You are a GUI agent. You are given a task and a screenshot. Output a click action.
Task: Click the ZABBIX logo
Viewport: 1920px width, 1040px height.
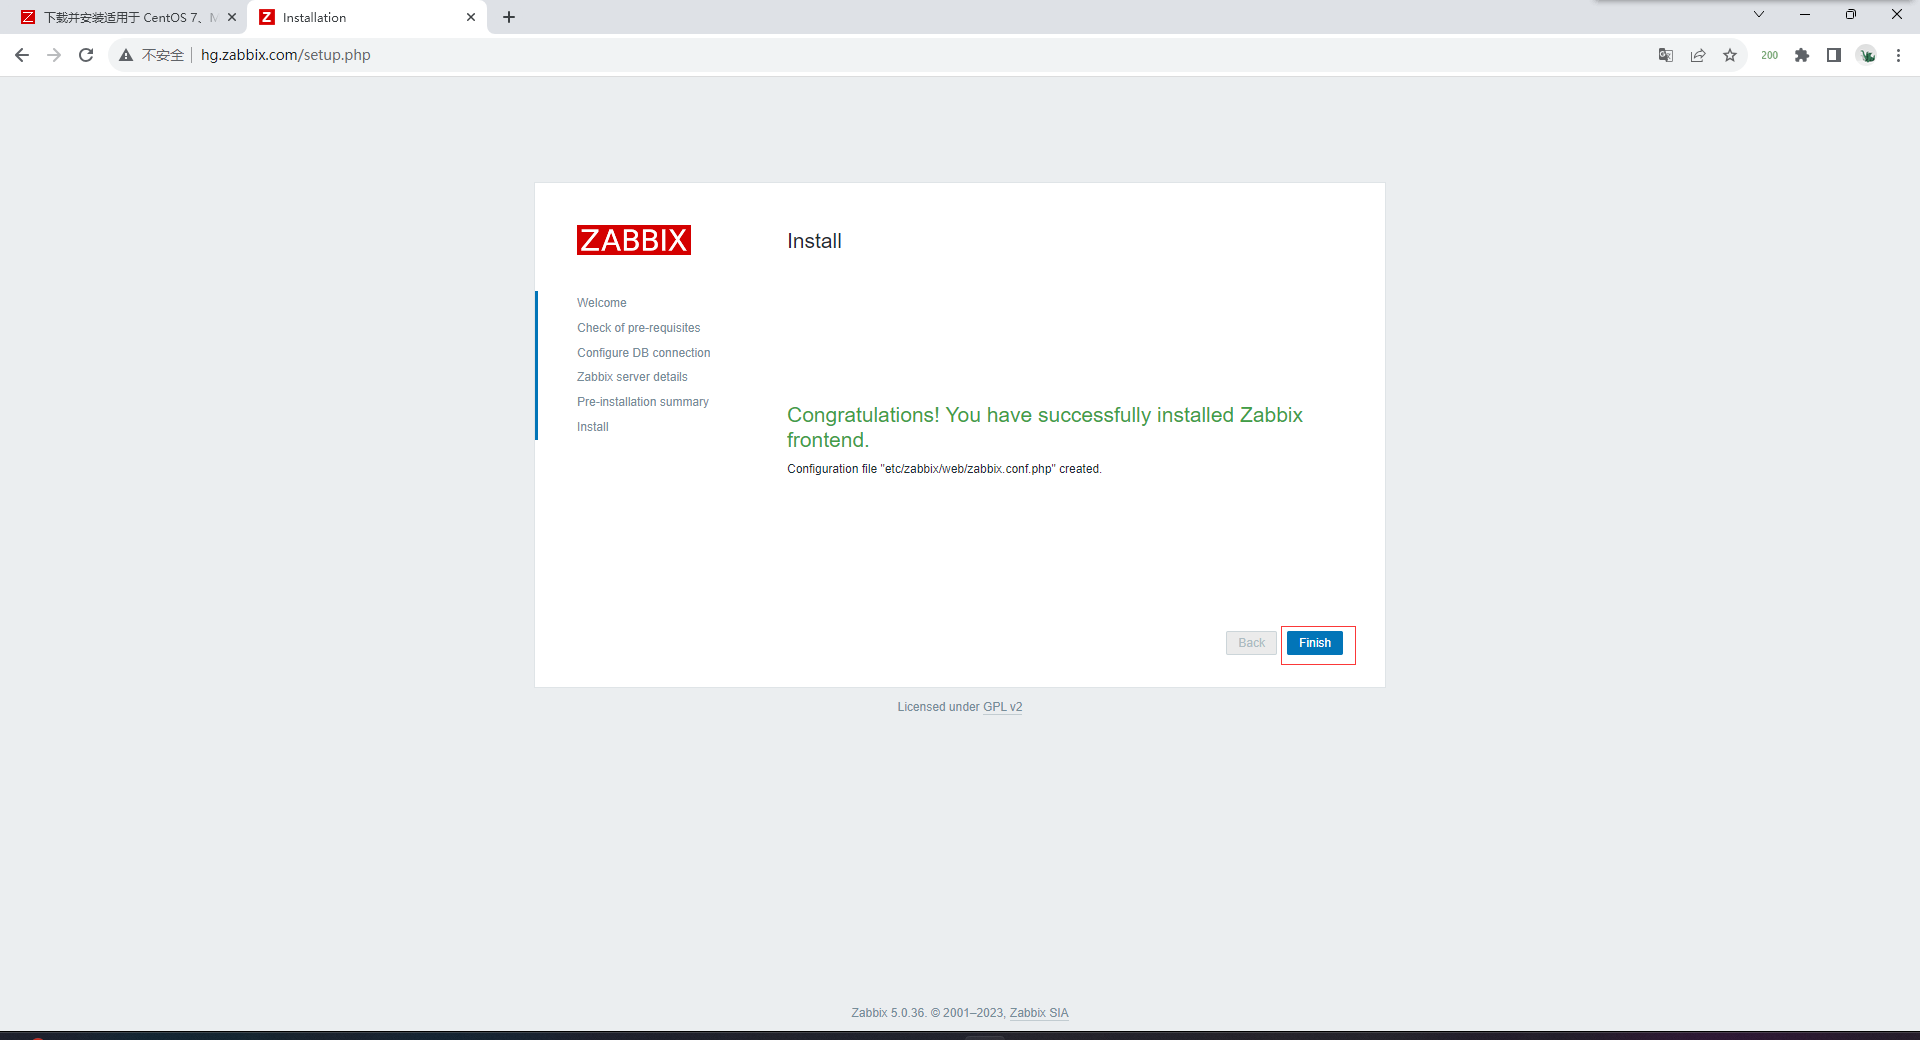click(634, 240)
